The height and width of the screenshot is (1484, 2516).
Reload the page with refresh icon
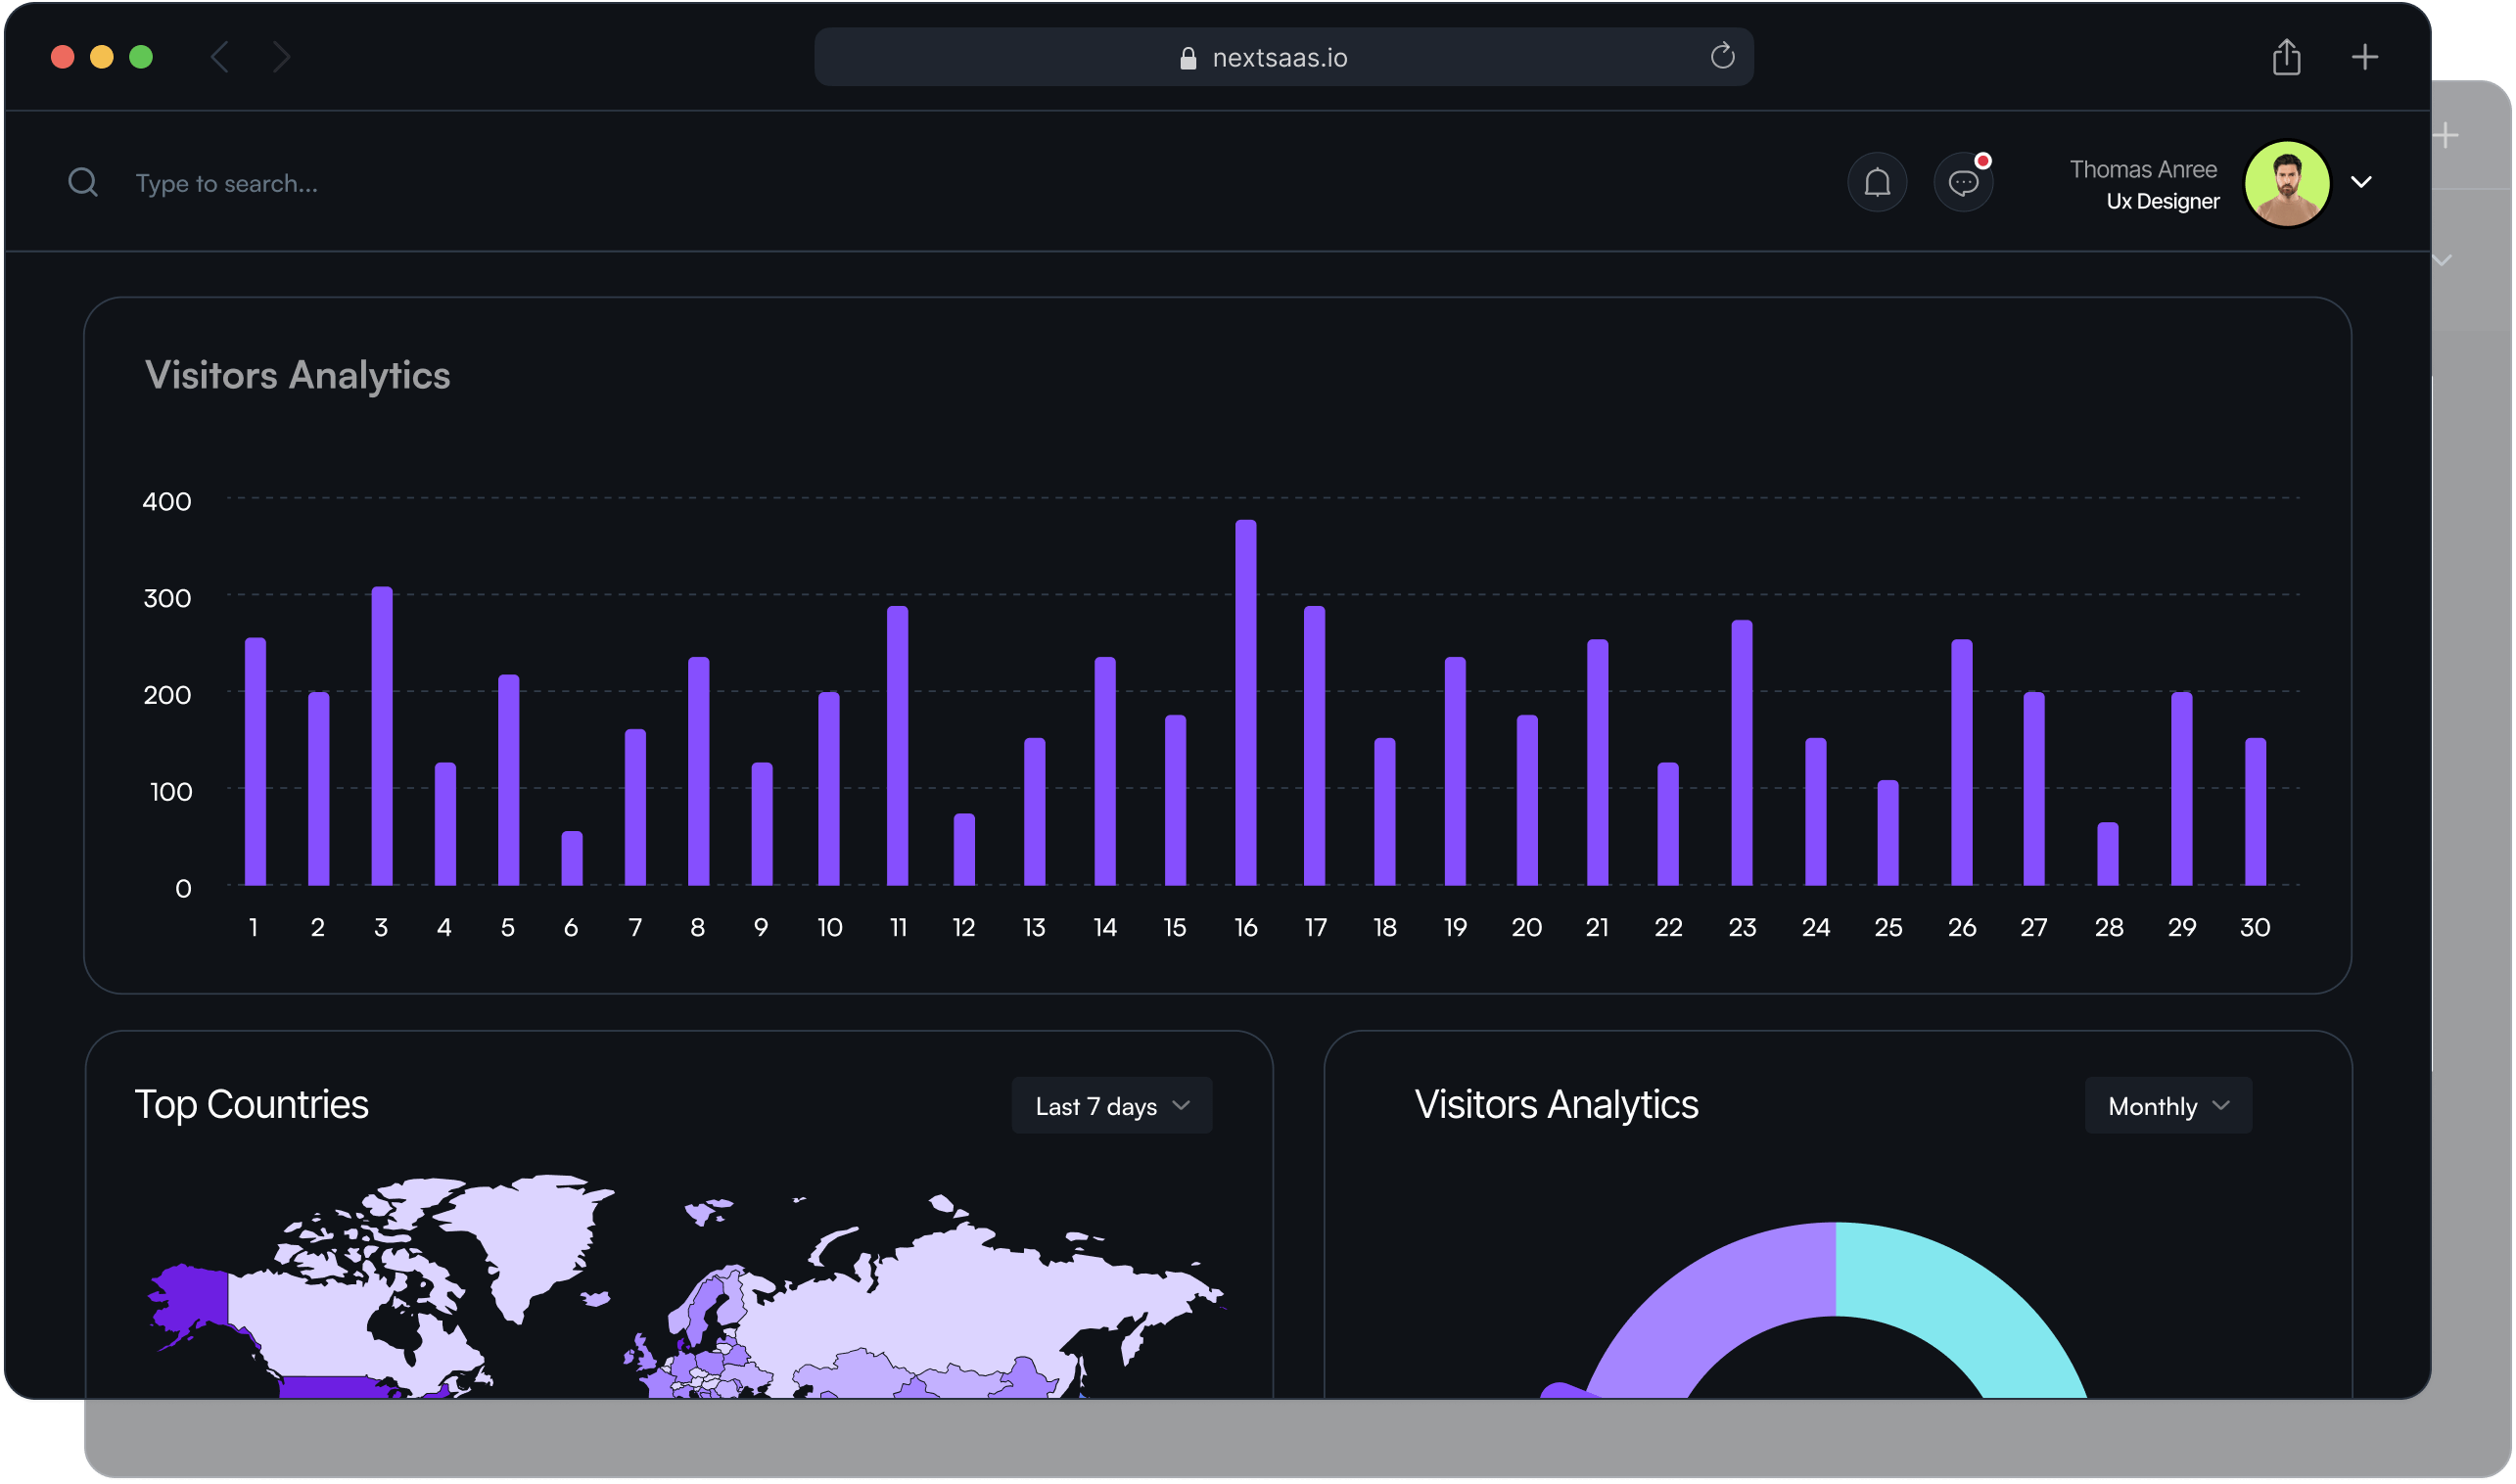point(1722,56)
